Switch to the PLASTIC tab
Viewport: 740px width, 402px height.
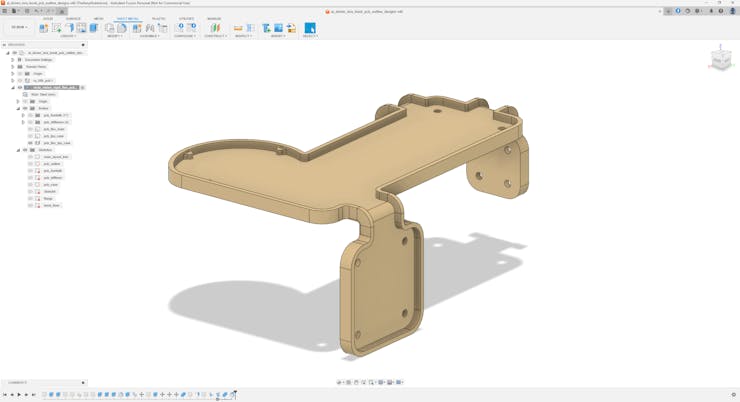(158, 18)
